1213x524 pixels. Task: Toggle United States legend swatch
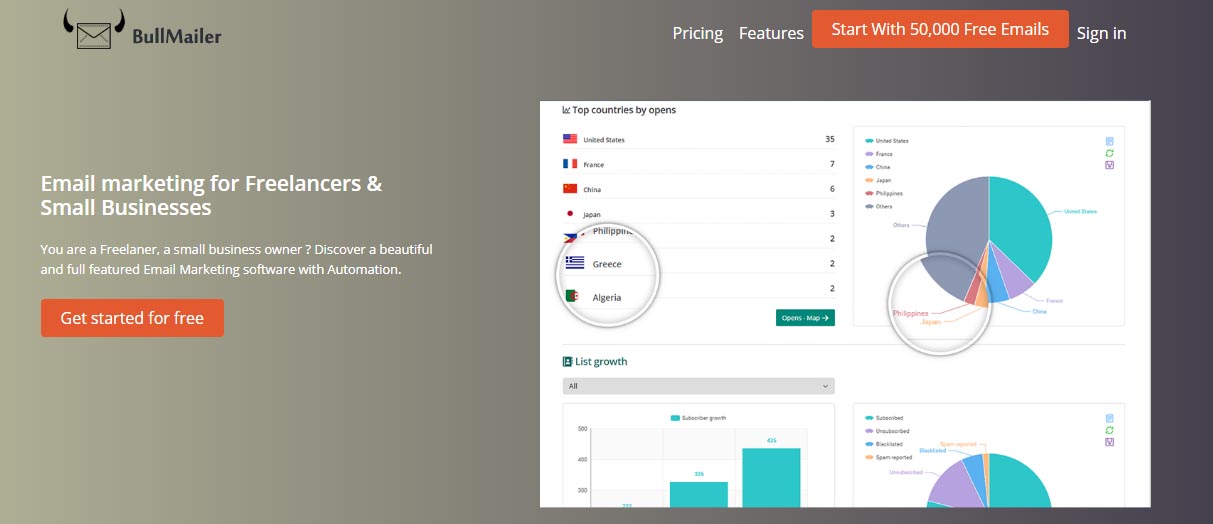869,141
